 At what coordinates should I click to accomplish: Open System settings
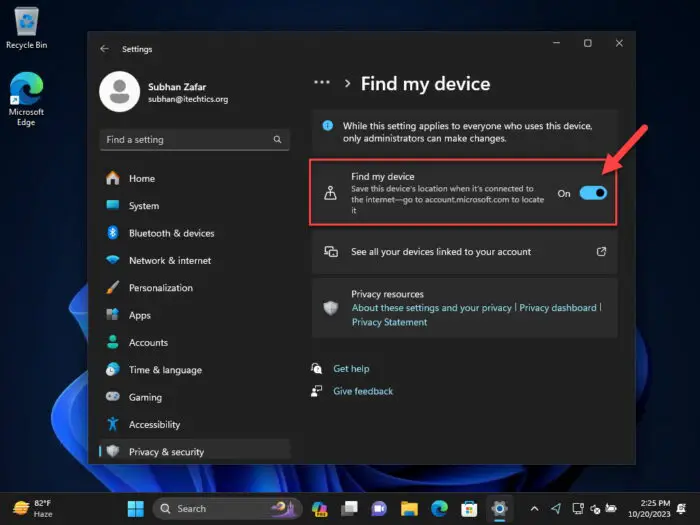pyautogui.click(x=195, y=206)
